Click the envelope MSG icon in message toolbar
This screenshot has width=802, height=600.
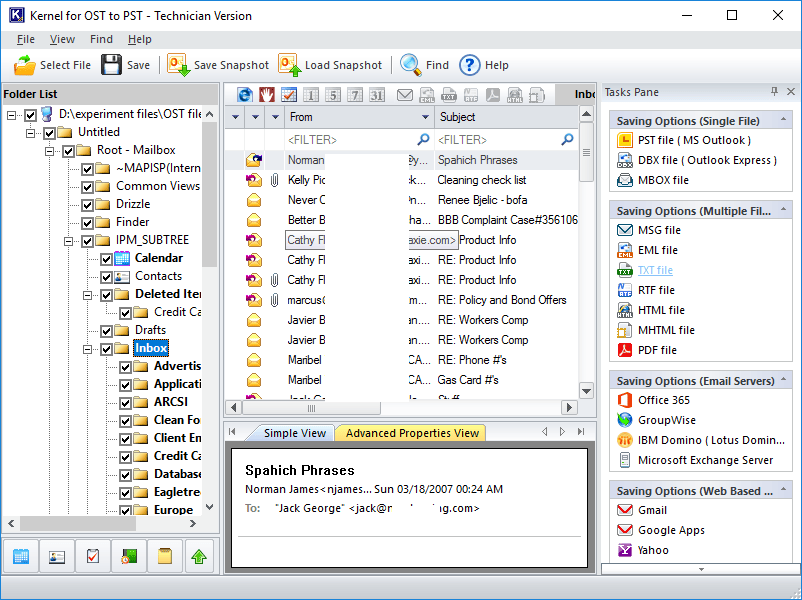tap(405, 95)
